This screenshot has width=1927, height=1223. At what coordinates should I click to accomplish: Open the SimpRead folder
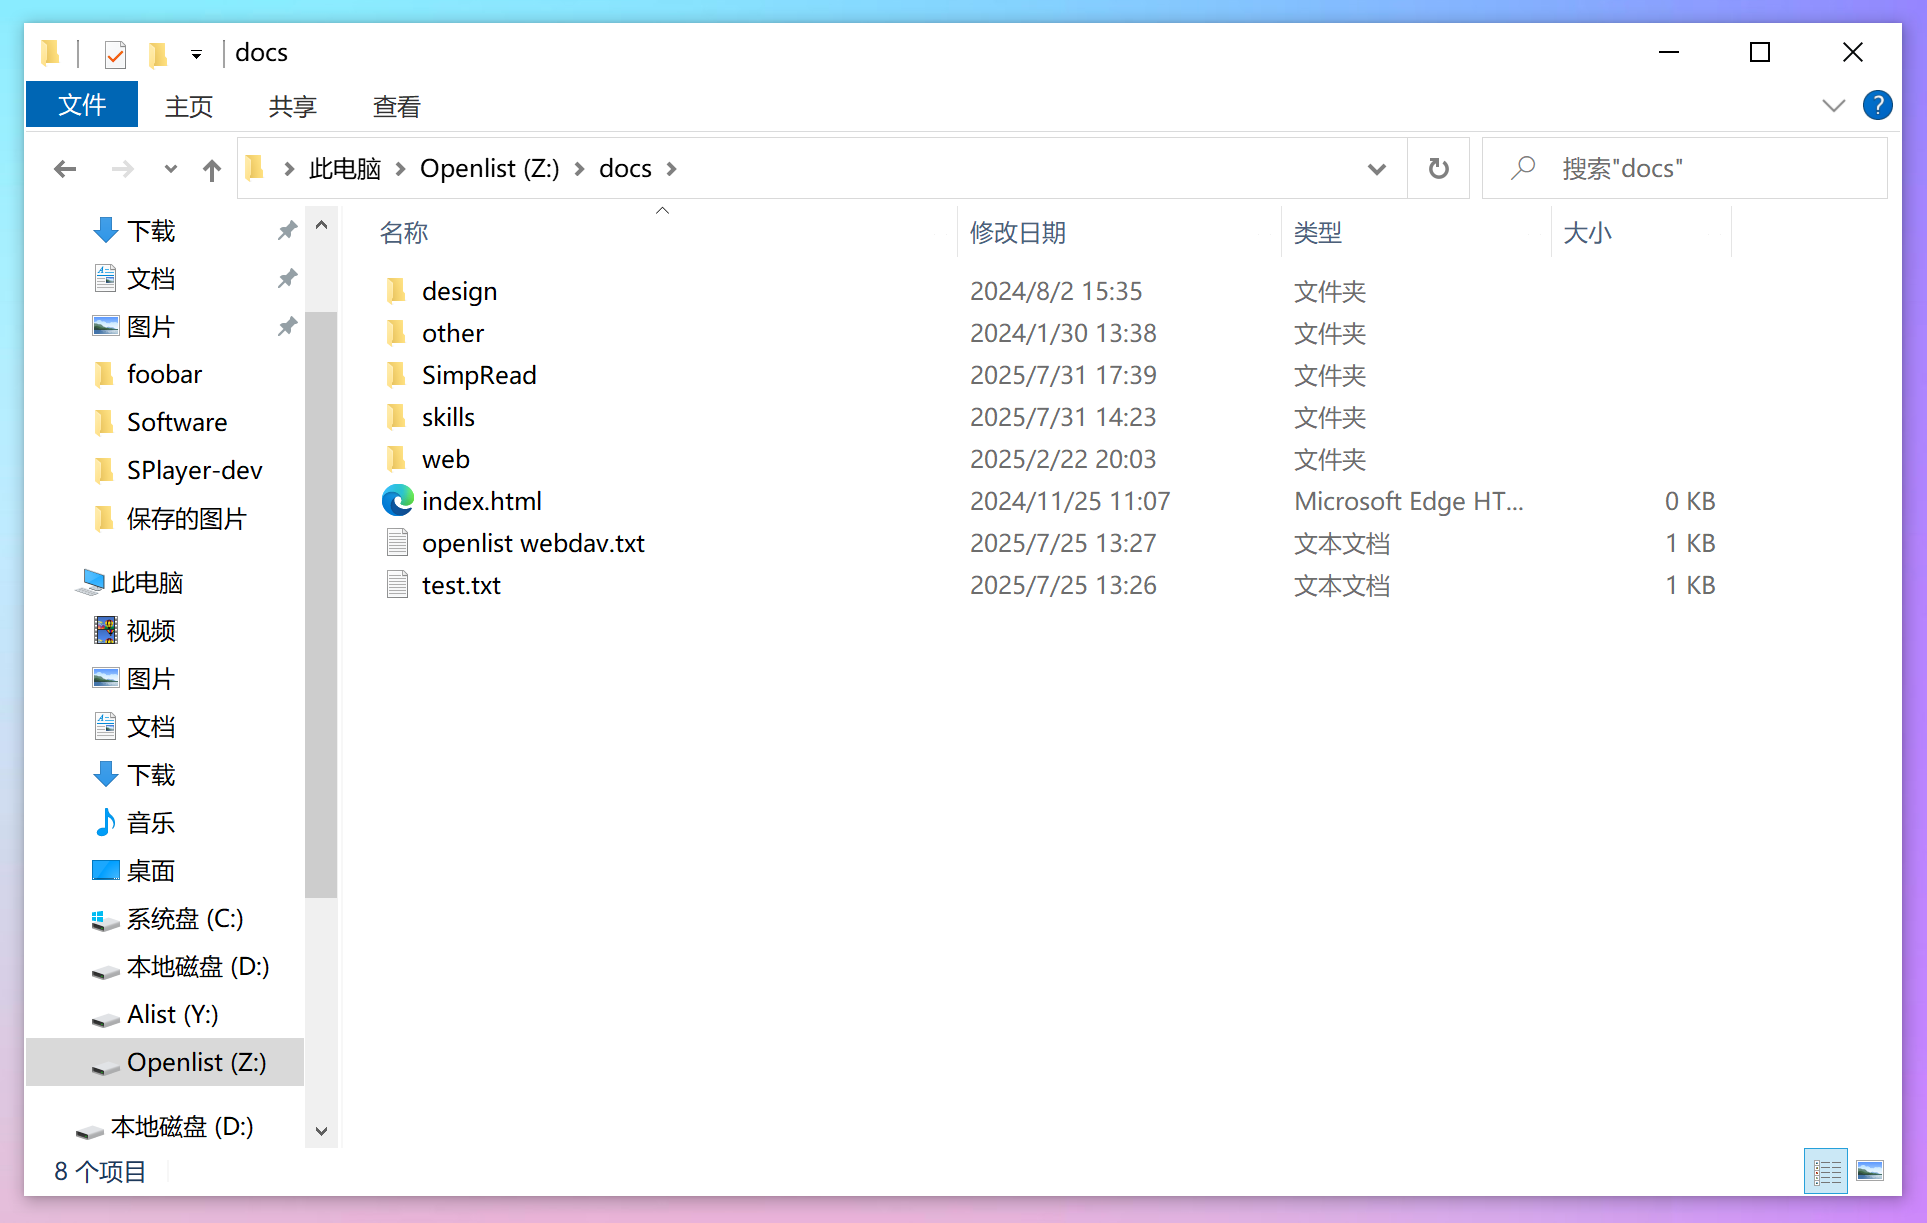(478, 375)
